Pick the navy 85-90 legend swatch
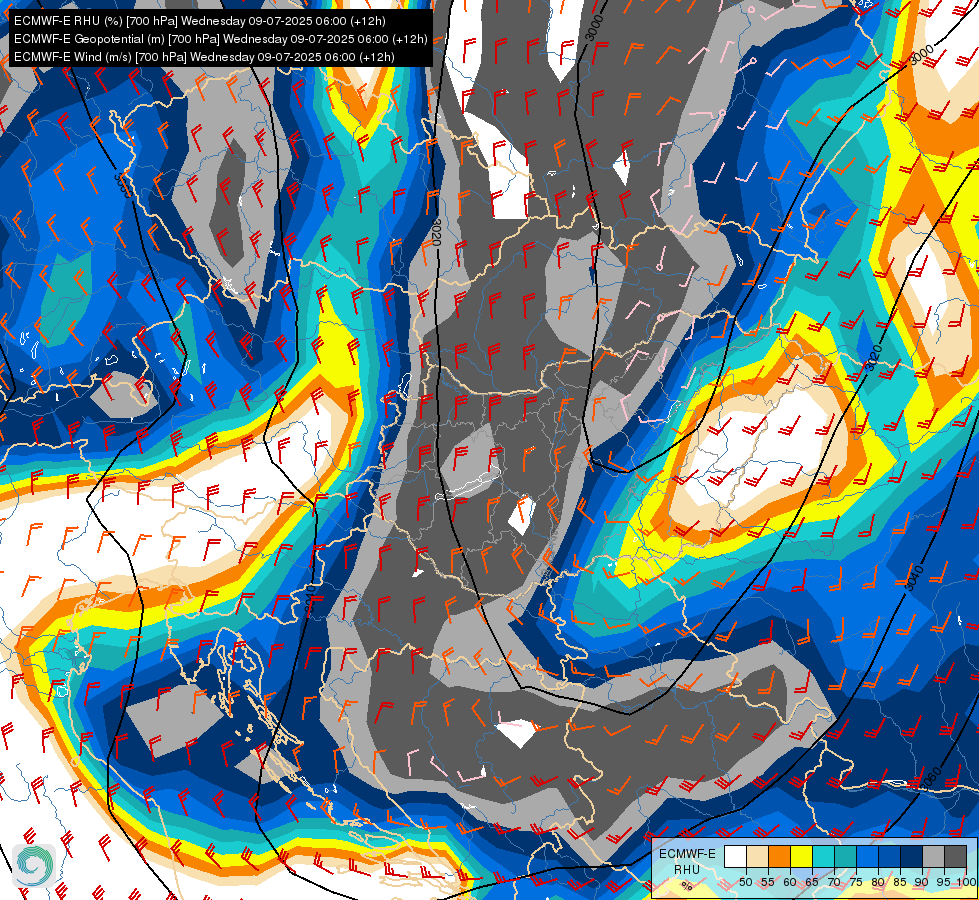979x900 pixels. pos(912,856)
